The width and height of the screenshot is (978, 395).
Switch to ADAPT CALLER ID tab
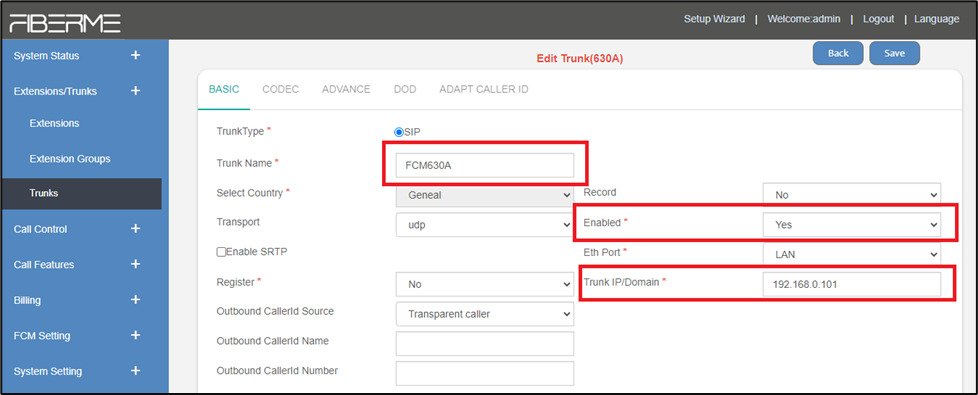[484, 89]
